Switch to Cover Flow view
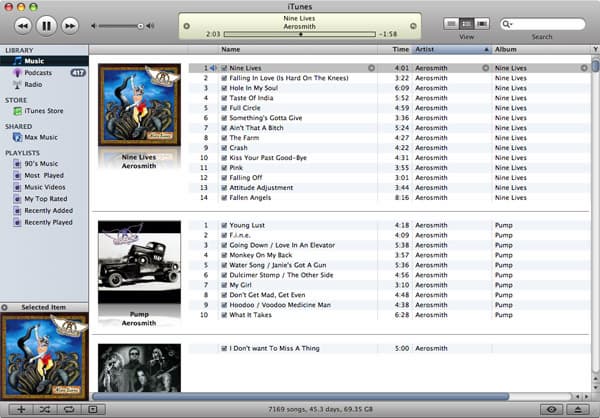 click(482, 24)
